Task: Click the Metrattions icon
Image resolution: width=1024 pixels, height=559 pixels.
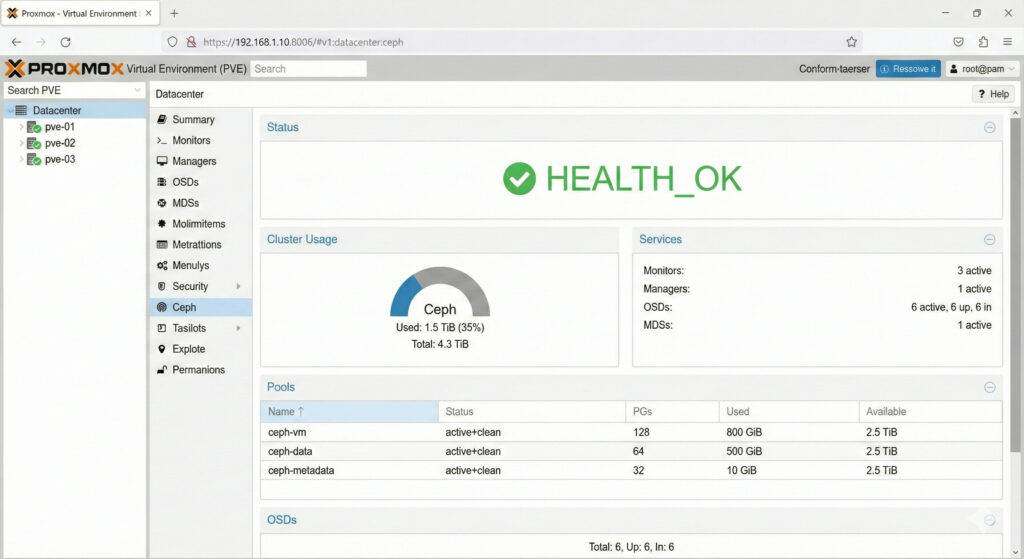Action: (x=162, y=244)
